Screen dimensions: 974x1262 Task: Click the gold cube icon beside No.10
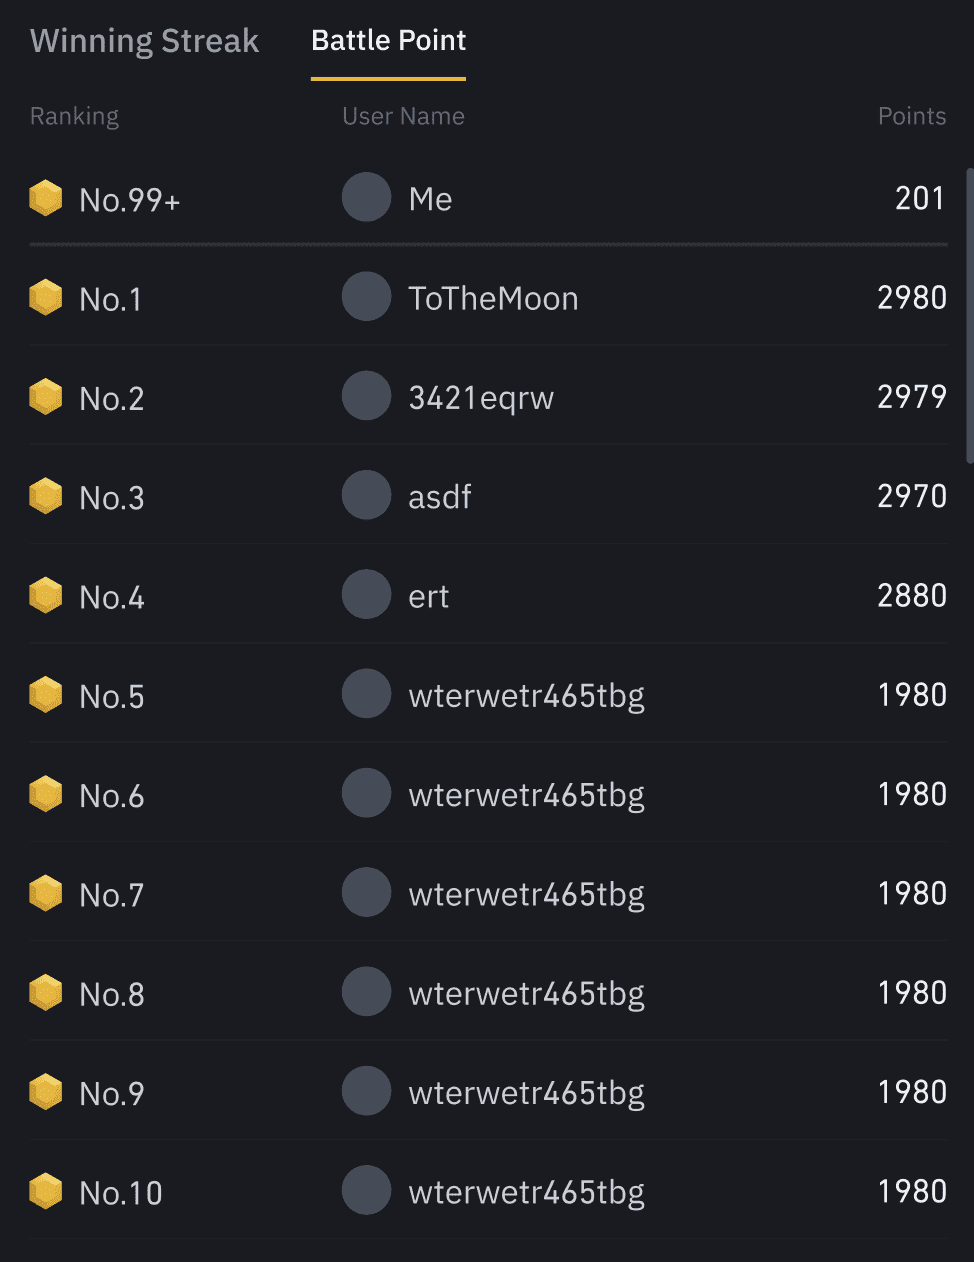[x=46, y=1191]
